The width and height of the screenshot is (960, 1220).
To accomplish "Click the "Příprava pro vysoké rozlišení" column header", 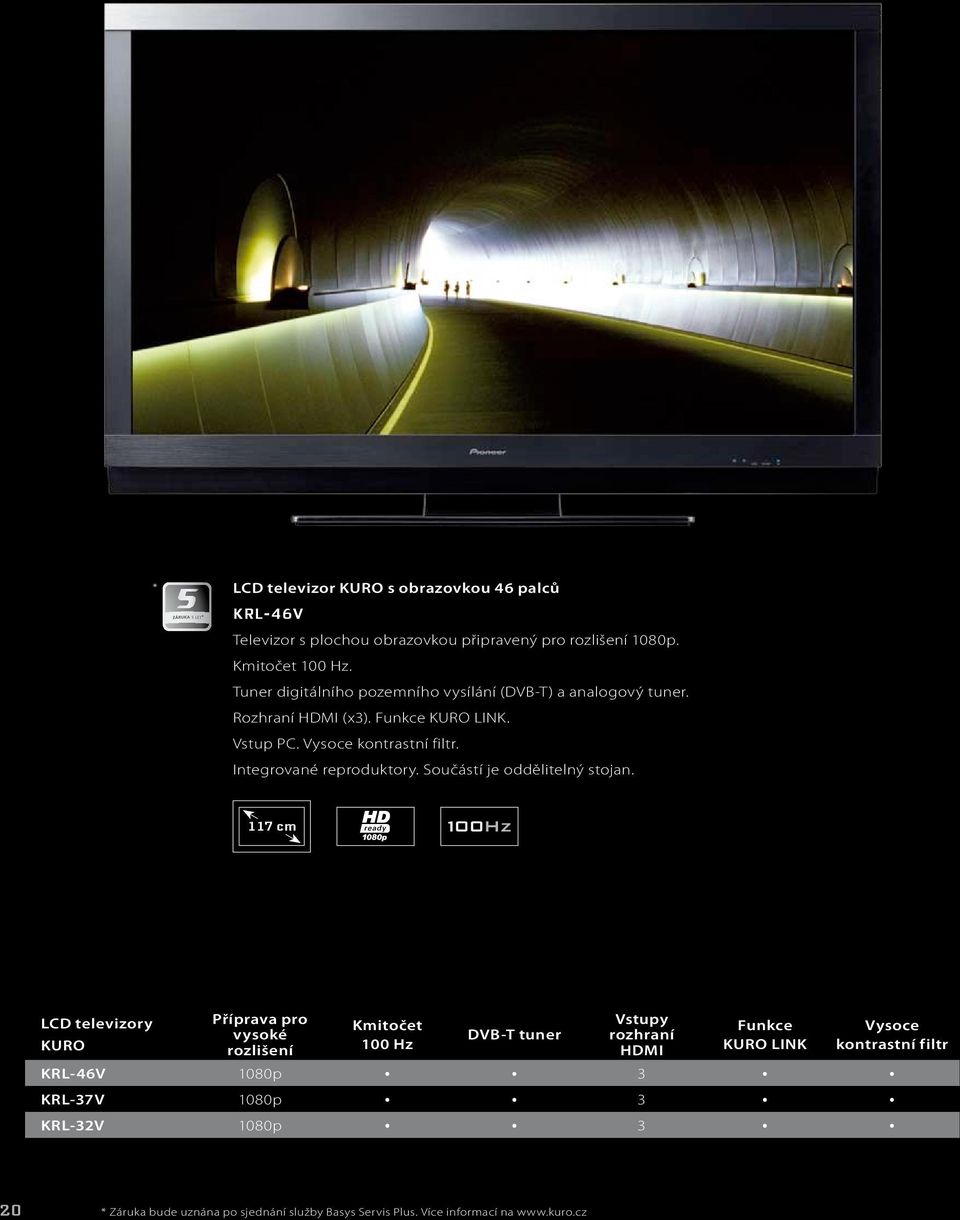I will [260, 1035].
